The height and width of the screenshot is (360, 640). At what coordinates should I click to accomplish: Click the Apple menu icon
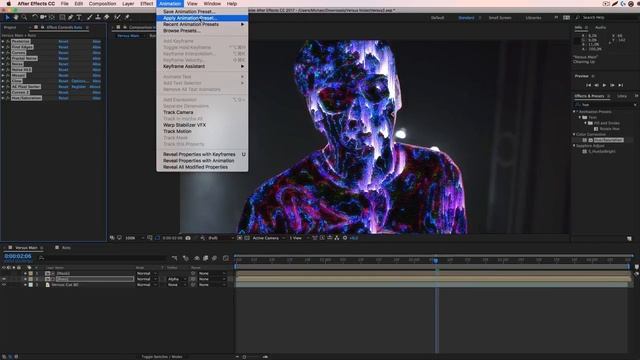coord(8,4)
